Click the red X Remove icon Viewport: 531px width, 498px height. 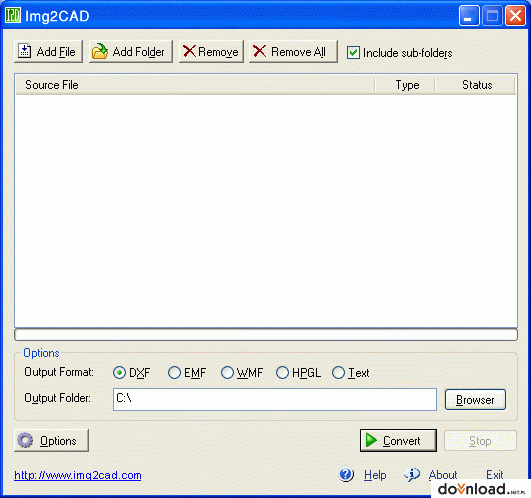tap(189, 51)
